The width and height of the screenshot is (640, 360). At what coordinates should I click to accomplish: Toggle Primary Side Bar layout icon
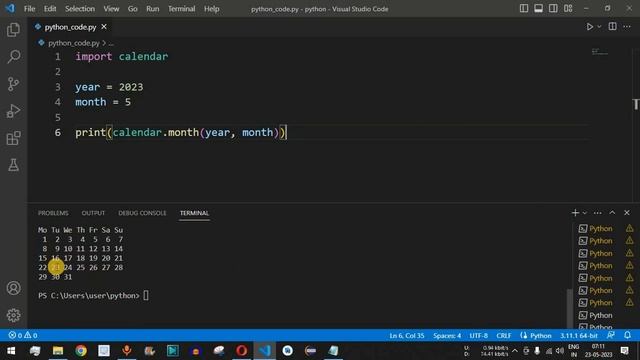point(524,9)
